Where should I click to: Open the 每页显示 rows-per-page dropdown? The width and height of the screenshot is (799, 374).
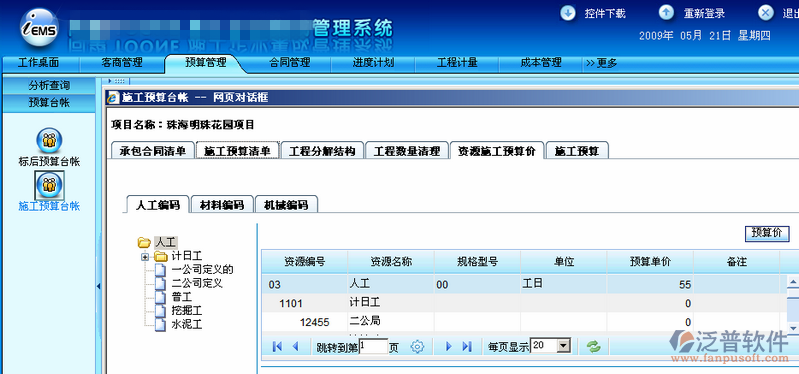[563, 346]
